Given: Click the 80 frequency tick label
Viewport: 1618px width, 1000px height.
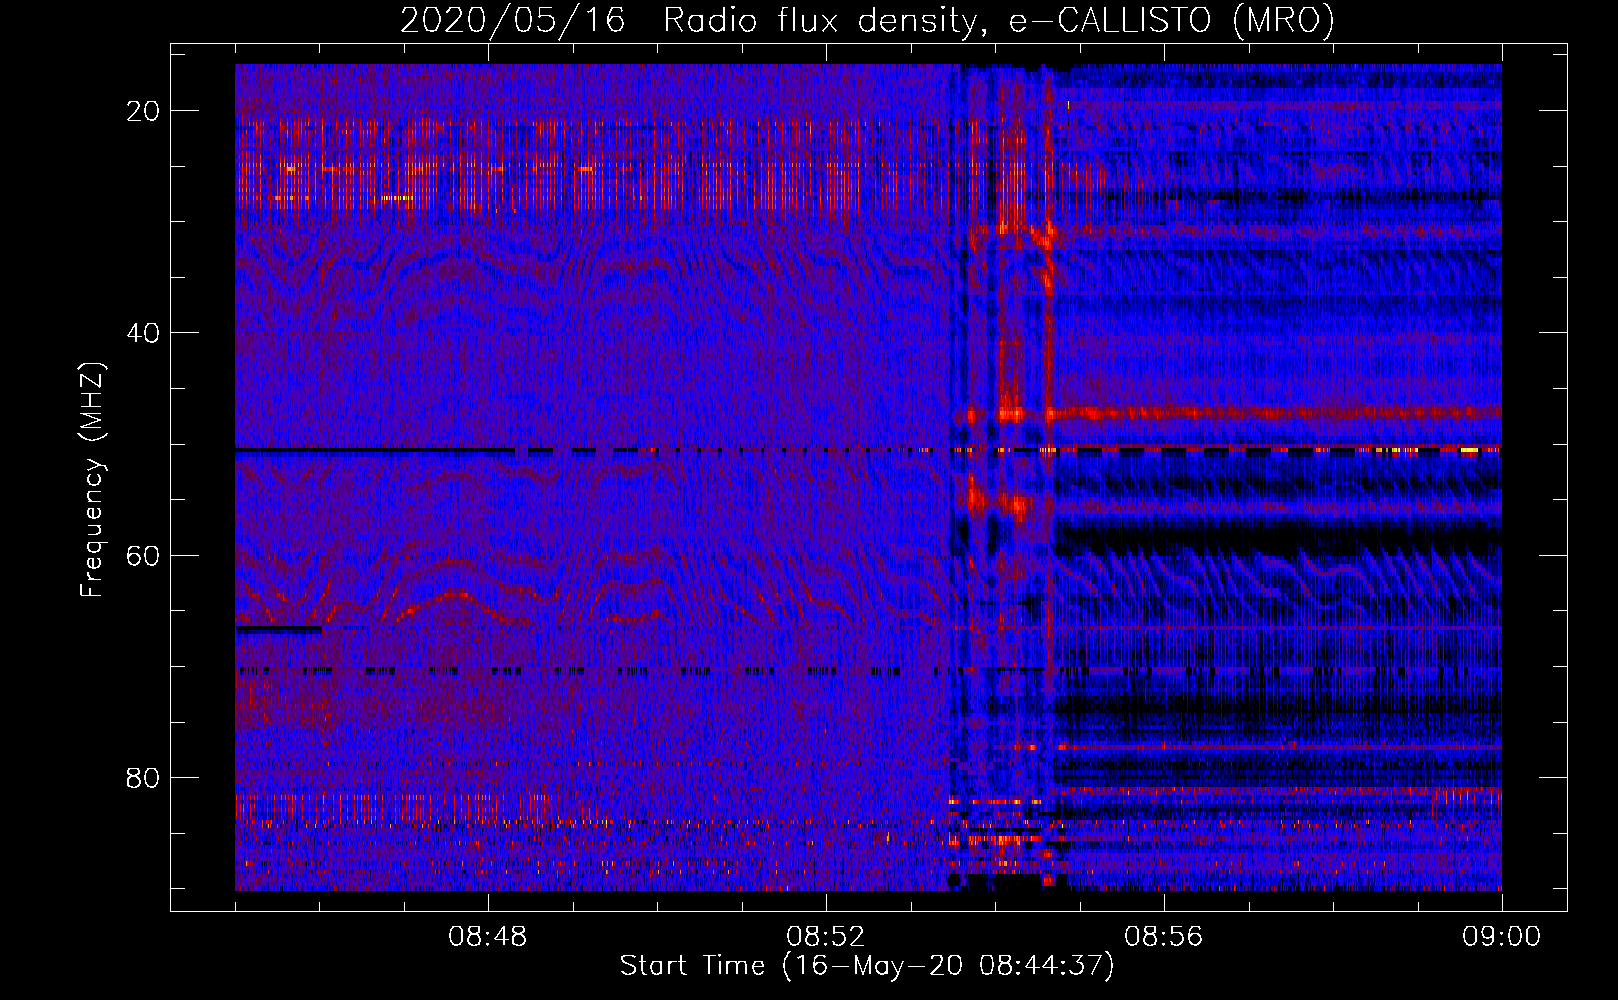Looking at the screenshot, I should (143, 777).
